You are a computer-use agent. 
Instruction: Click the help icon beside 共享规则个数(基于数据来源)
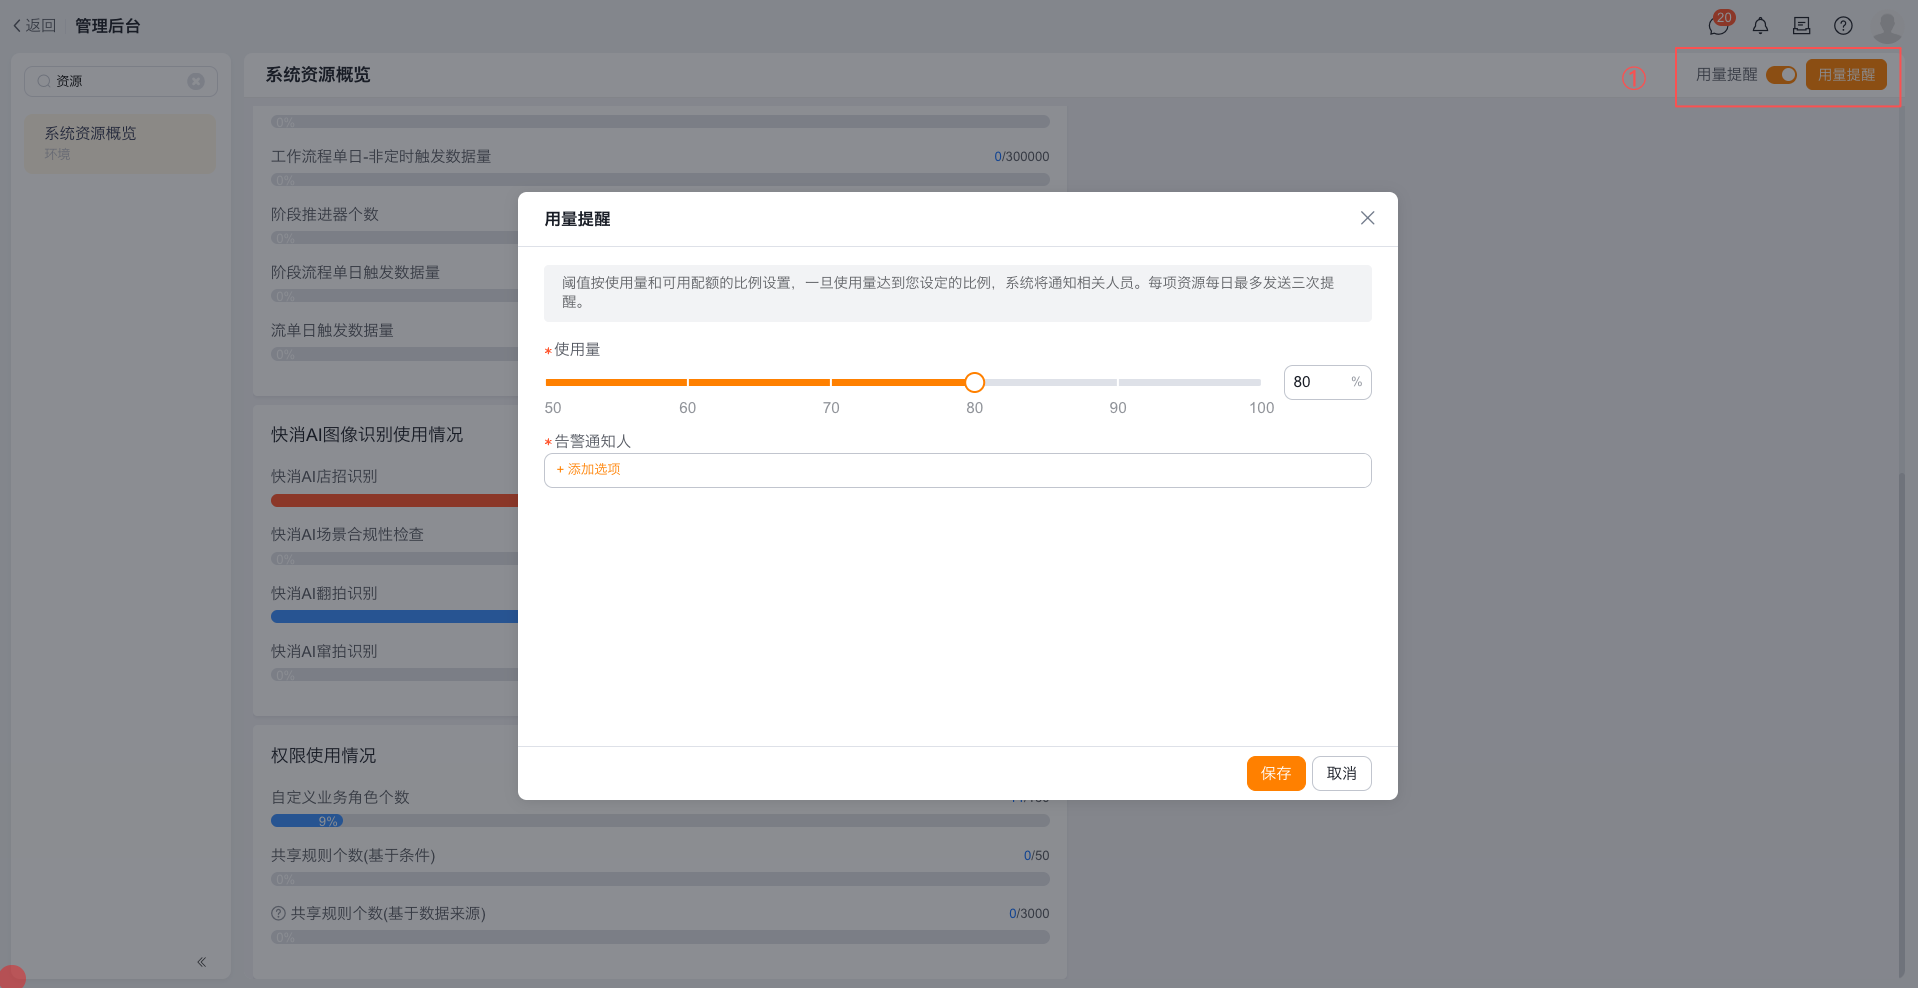(x=278, y=913)
